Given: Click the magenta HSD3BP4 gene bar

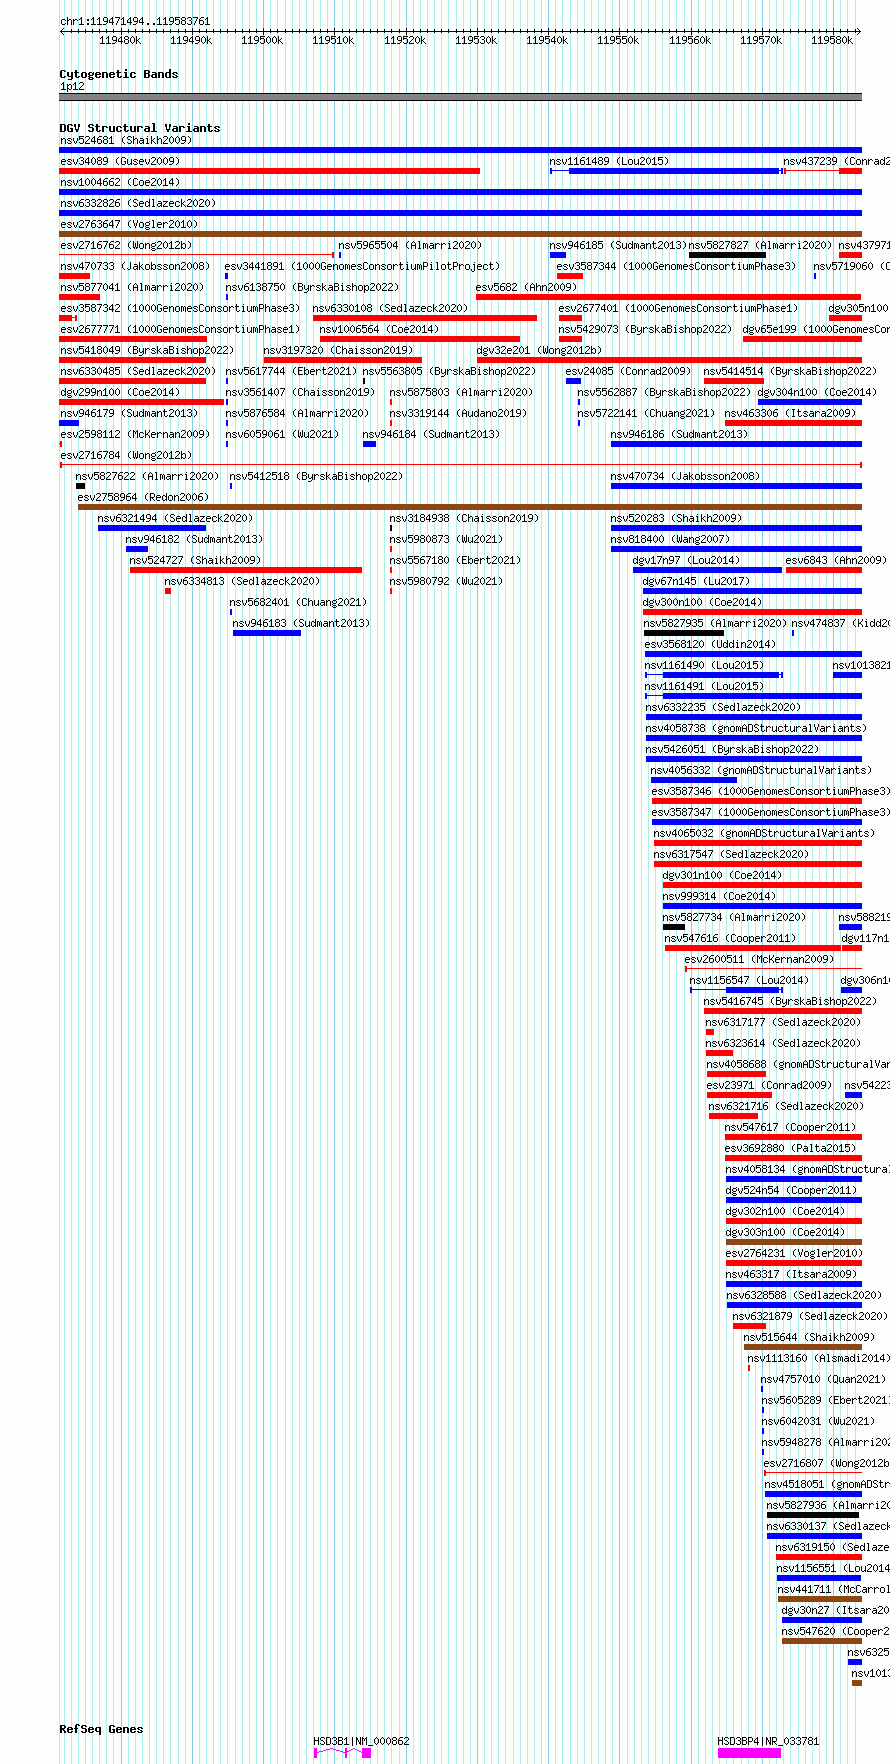Looking at the screenshot, I should point(749,1752).
